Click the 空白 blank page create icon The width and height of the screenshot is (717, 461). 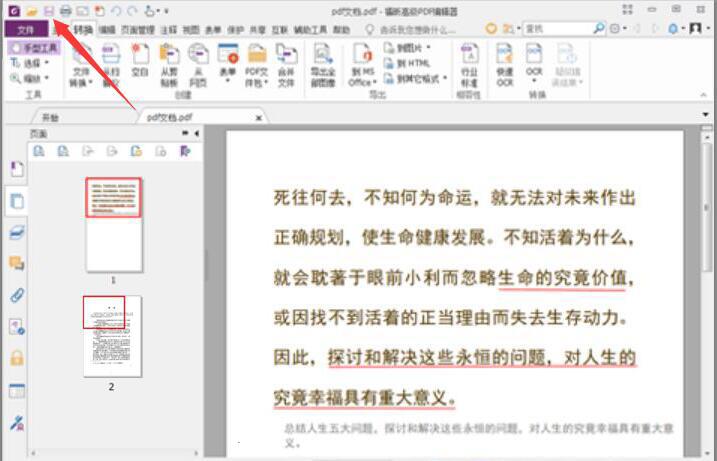click(140, 59)
